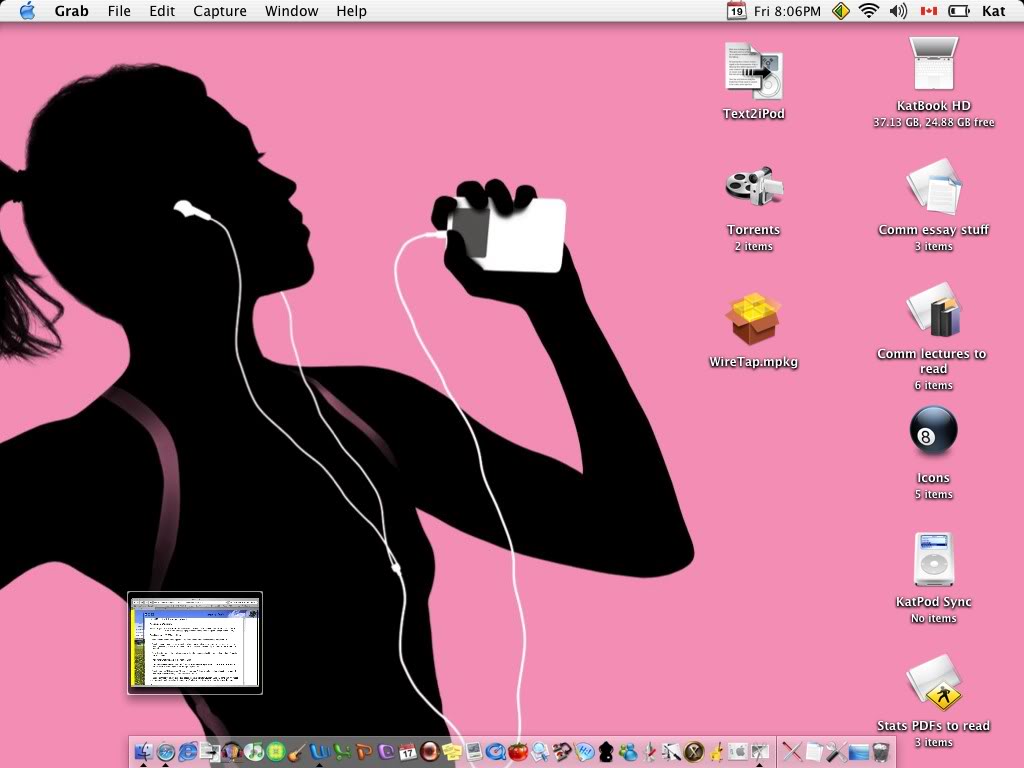
Task: Click the battery status menu bar icon
Action: [x=959, y=11]
